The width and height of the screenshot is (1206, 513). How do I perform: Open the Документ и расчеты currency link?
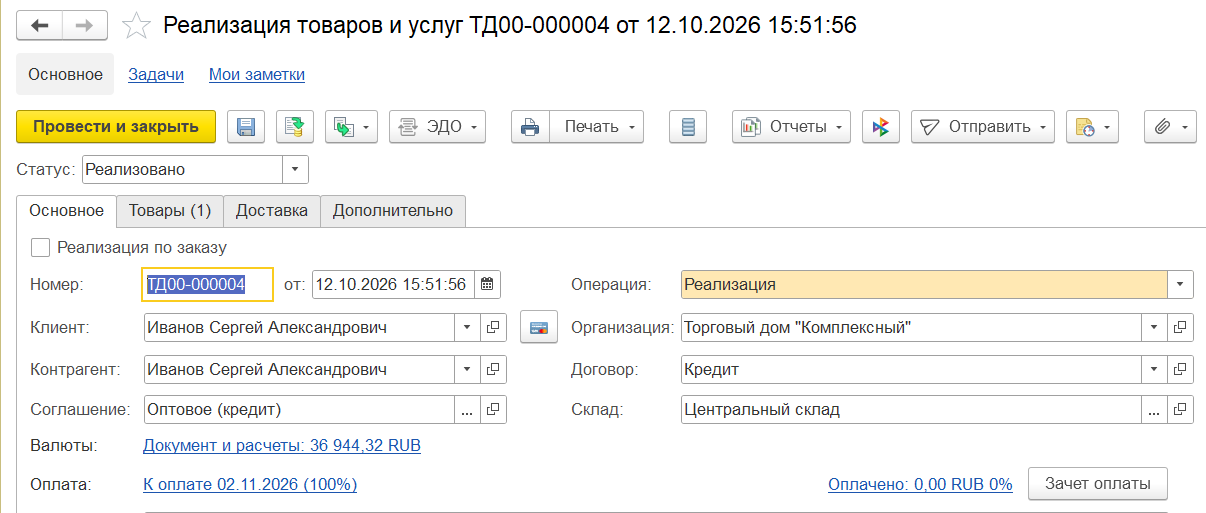coord(282,446)
